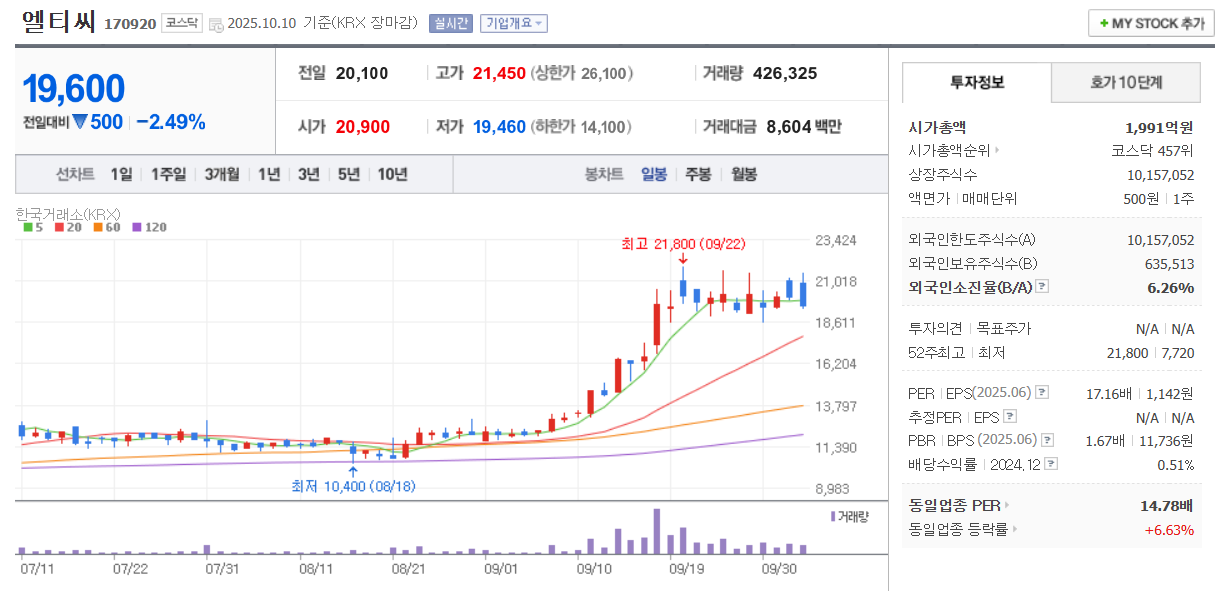1220x591 pixels.
Task: Select the 1일 line chart period
Action: click(x=121, y=174)
